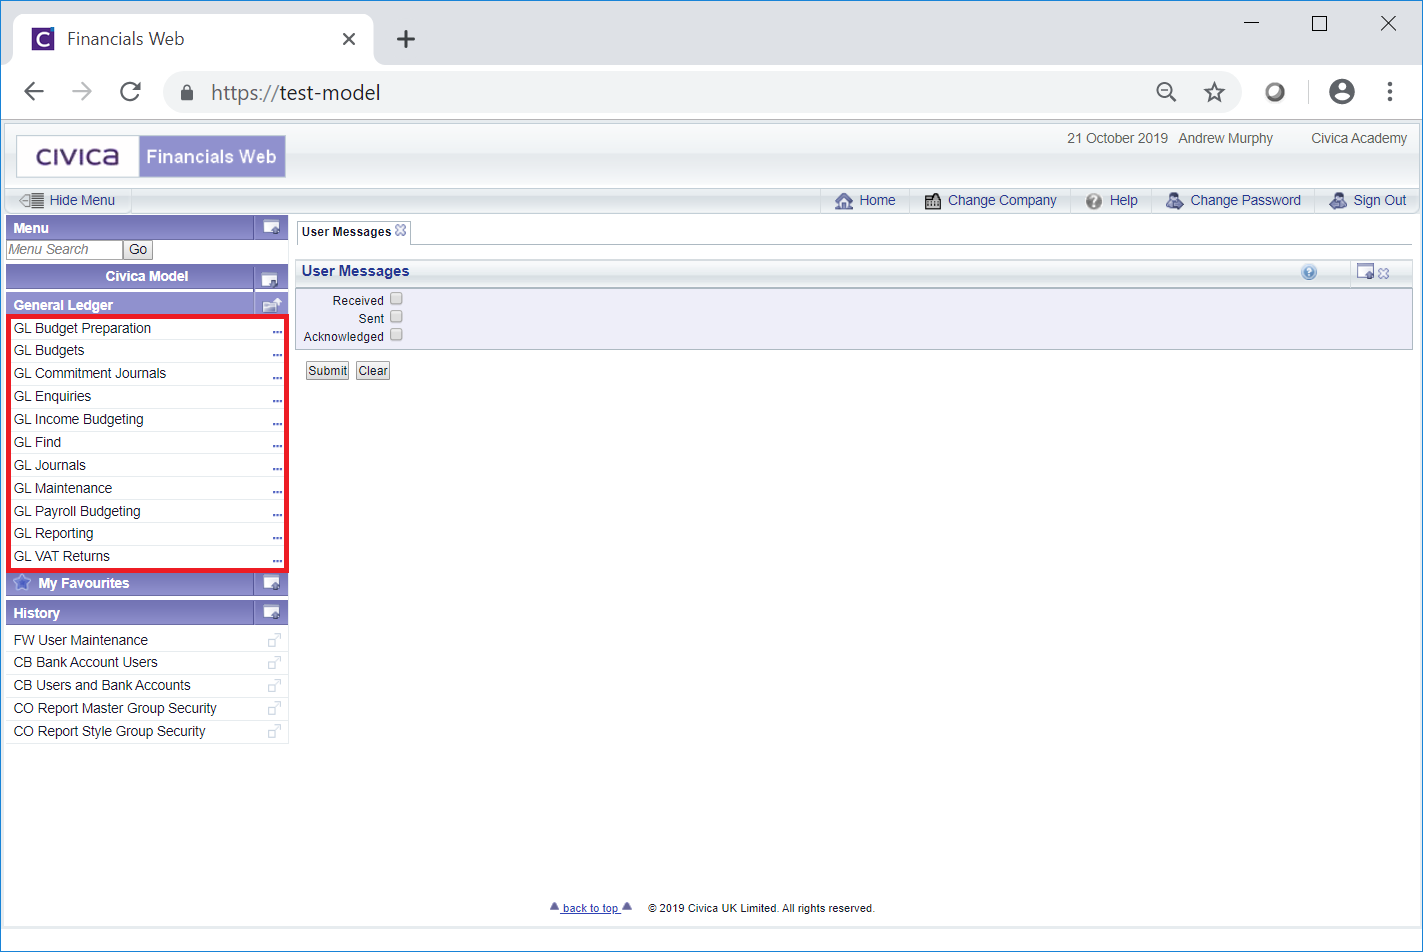
Task: Expand the GL Reporting submenu dots
Action: click(x=277, y=536)
